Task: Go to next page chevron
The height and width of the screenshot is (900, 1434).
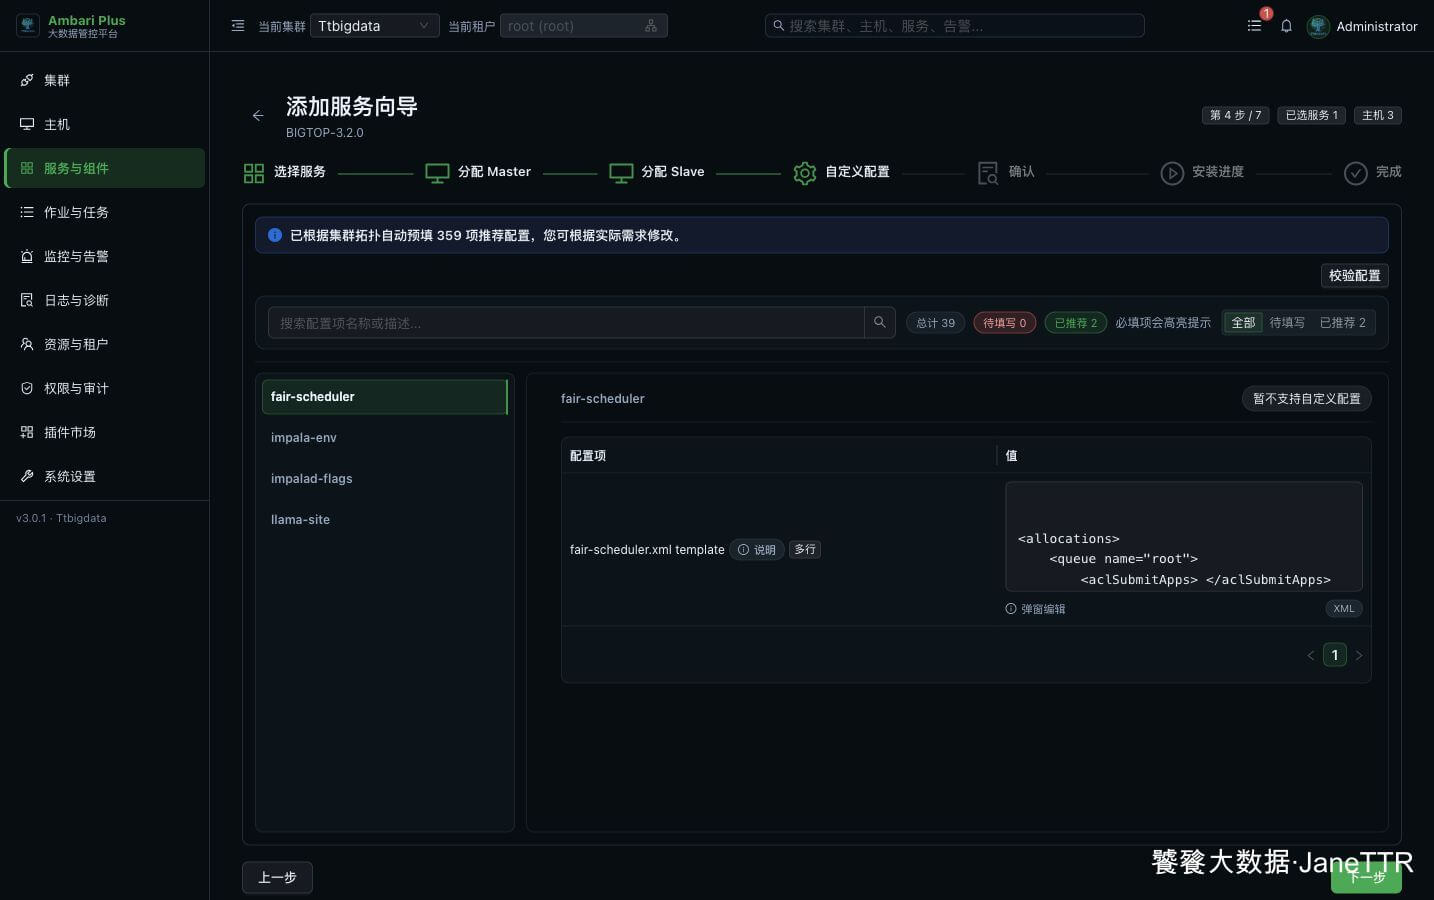Action: coord(1359,656)
